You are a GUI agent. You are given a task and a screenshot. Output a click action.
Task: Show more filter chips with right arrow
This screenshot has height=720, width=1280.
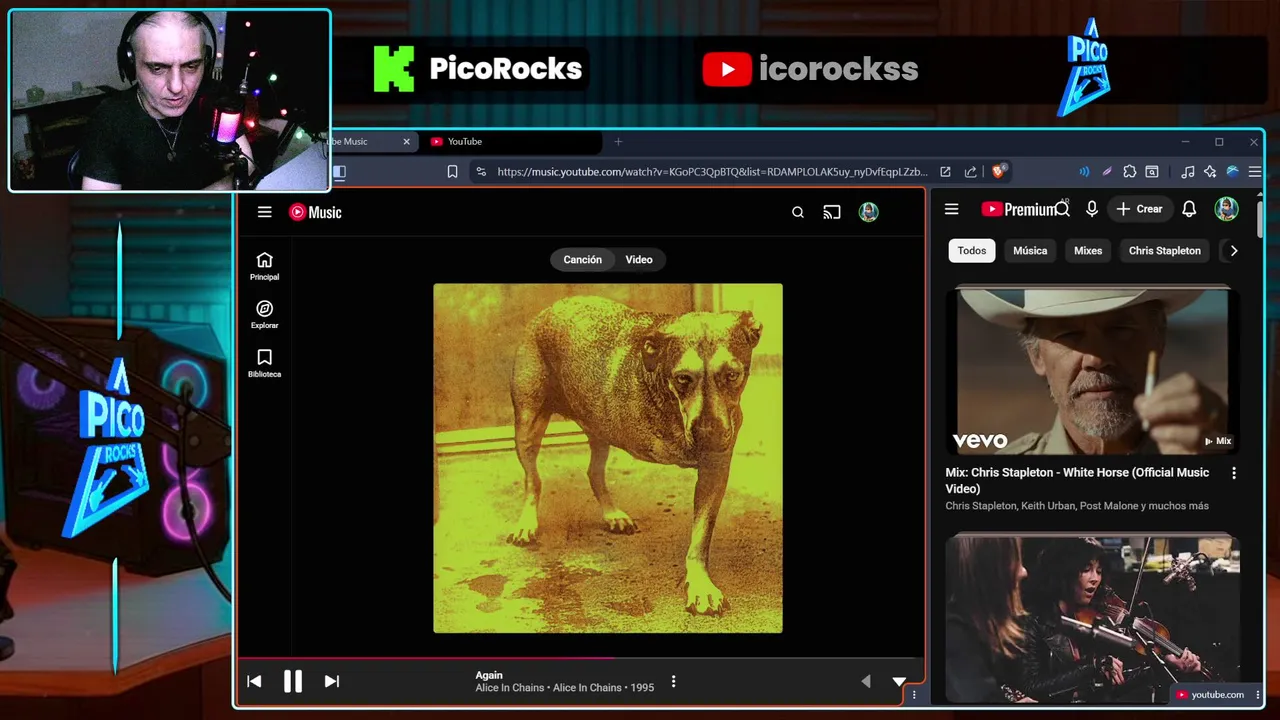pyautogui.click(x=1234, y=251)
